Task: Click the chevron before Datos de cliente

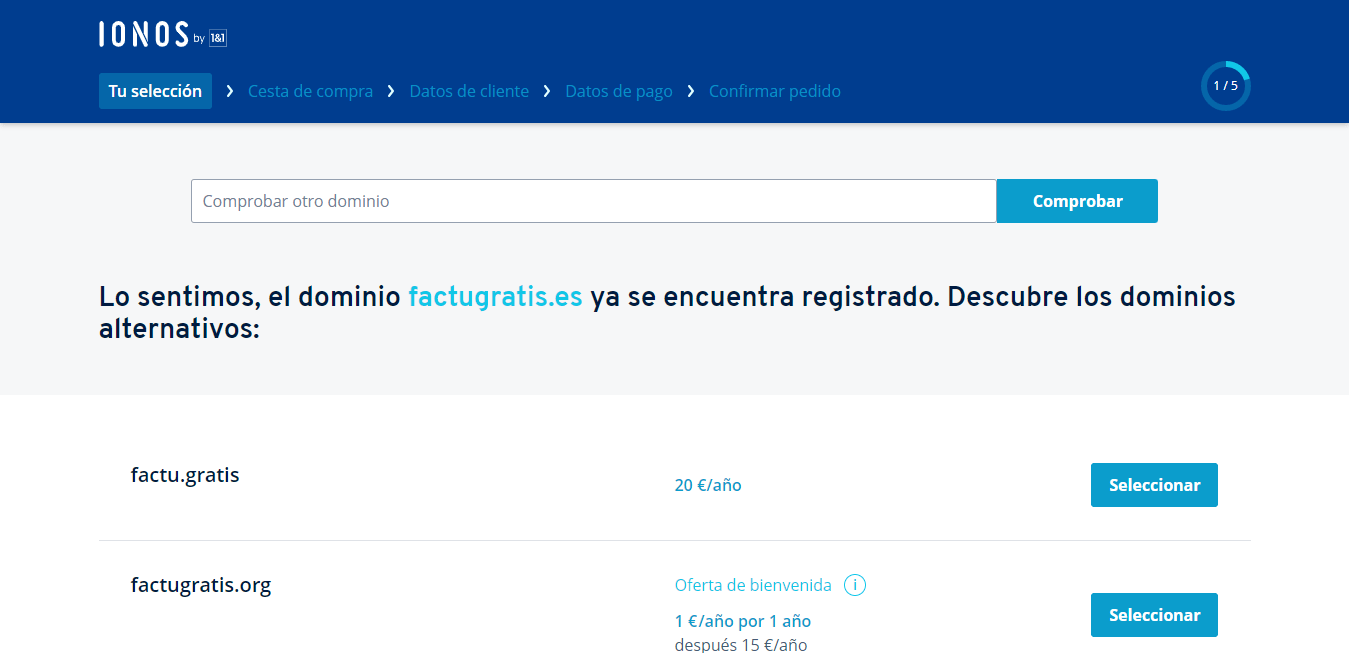Action: pyautogui.click(x=391, y=91)
